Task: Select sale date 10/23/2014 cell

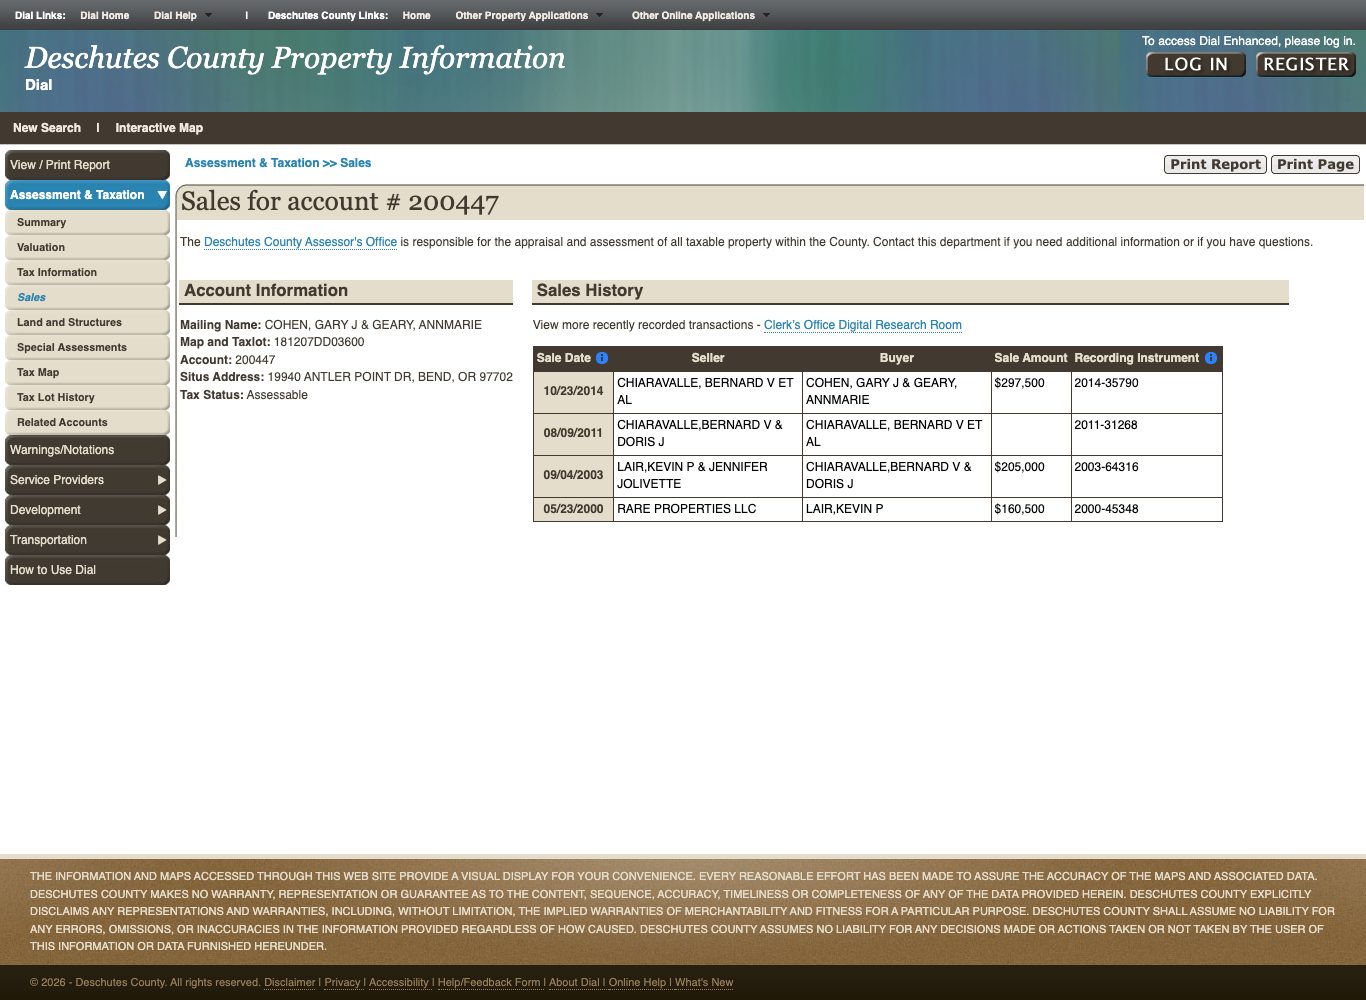Action: coord(573,391)
